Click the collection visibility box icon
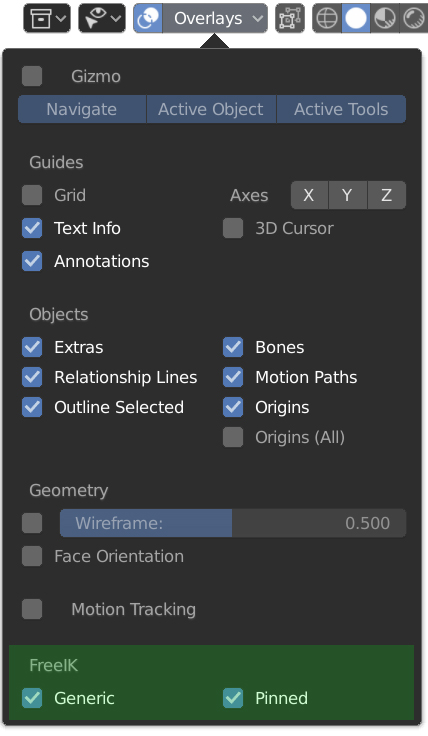The width and height of the screenshot is (428, 736). pos(40,18)
